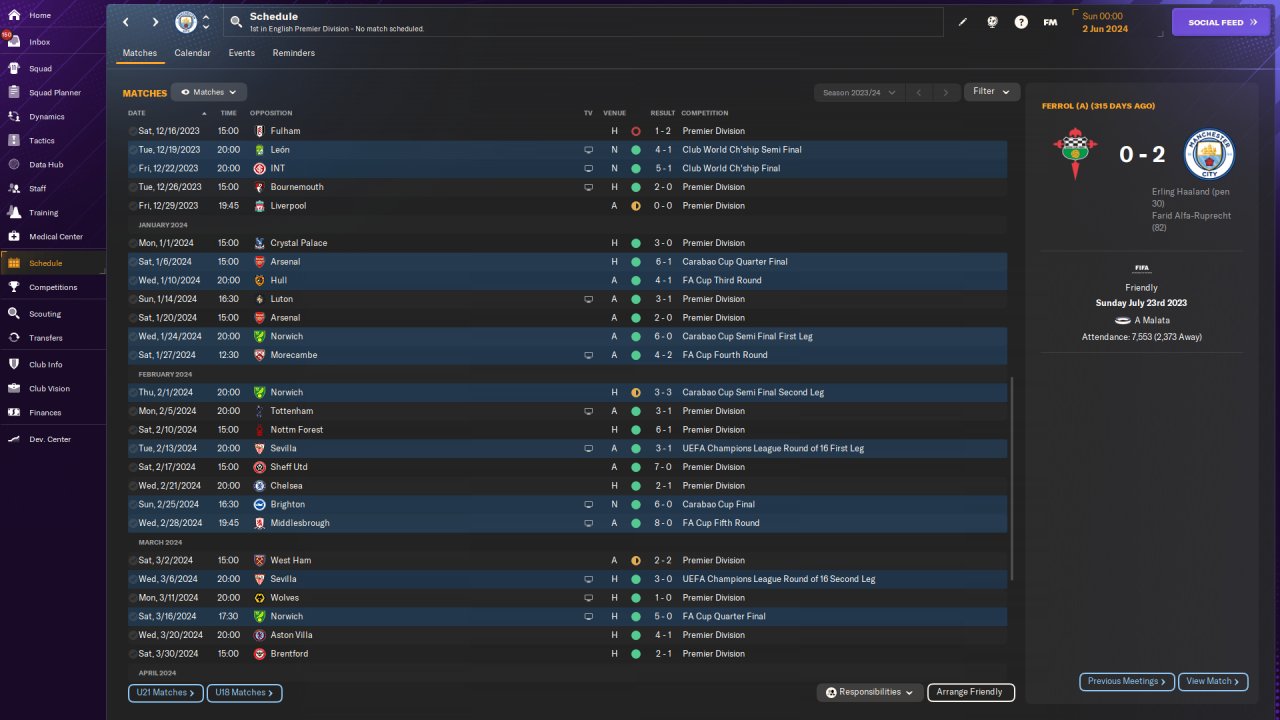Open the Filter dropdown

tap(992, 92)
